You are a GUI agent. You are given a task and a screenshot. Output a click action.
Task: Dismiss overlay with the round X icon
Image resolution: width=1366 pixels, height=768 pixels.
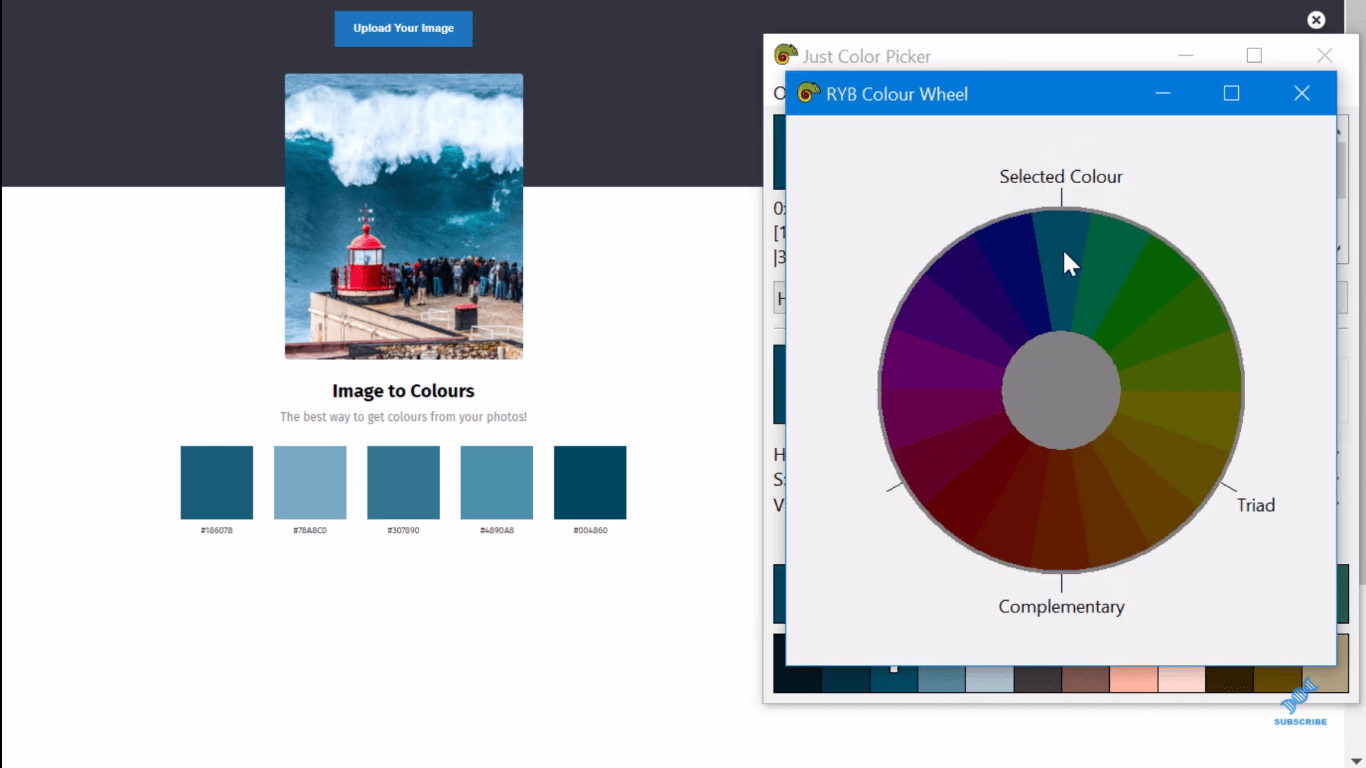1316,20
